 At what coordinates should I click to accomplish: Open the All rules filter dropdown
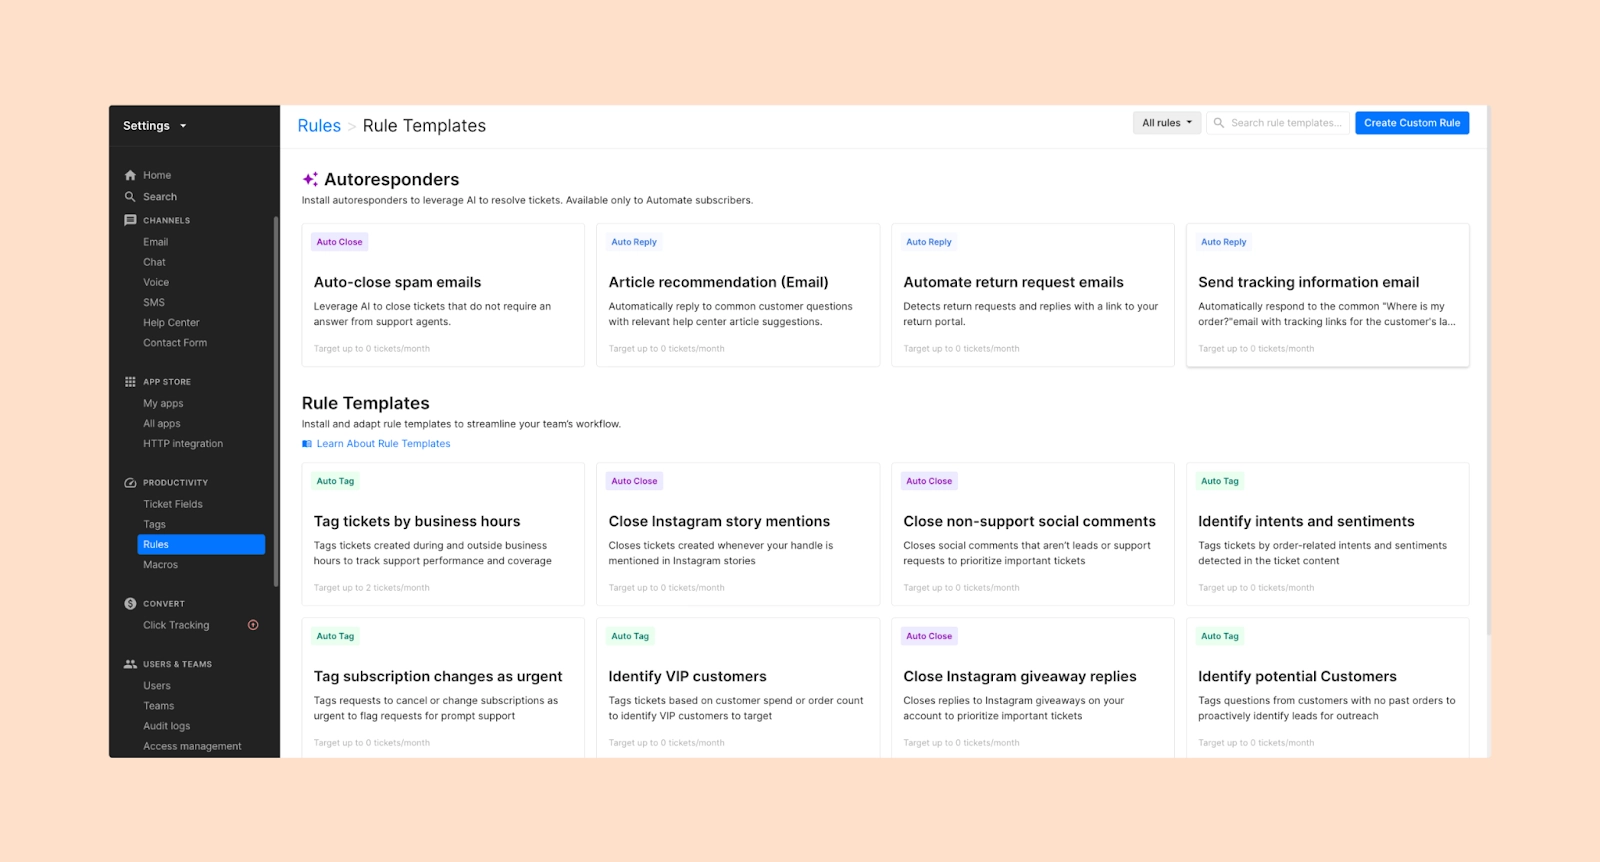tap(1166, 122)
